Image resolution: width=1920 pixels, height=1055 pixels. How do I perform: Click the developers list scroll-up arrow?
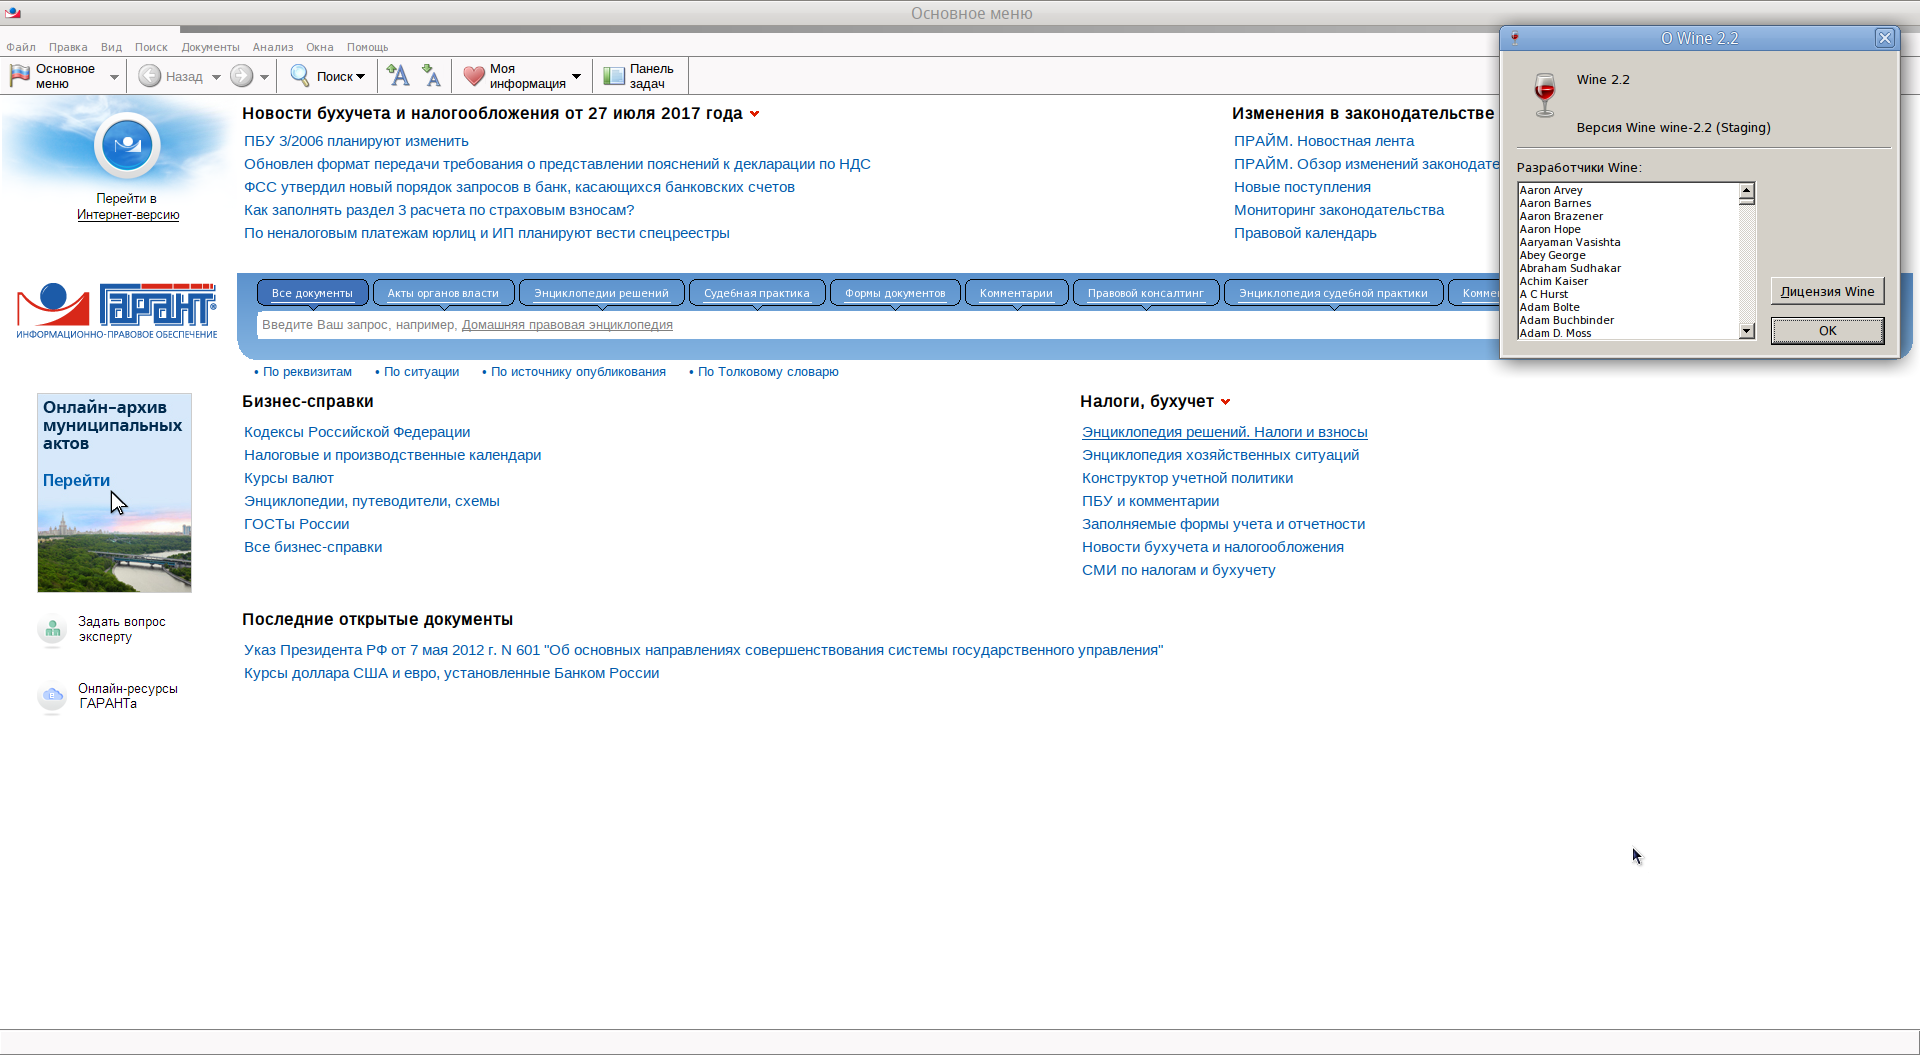tap(1747, 190)
